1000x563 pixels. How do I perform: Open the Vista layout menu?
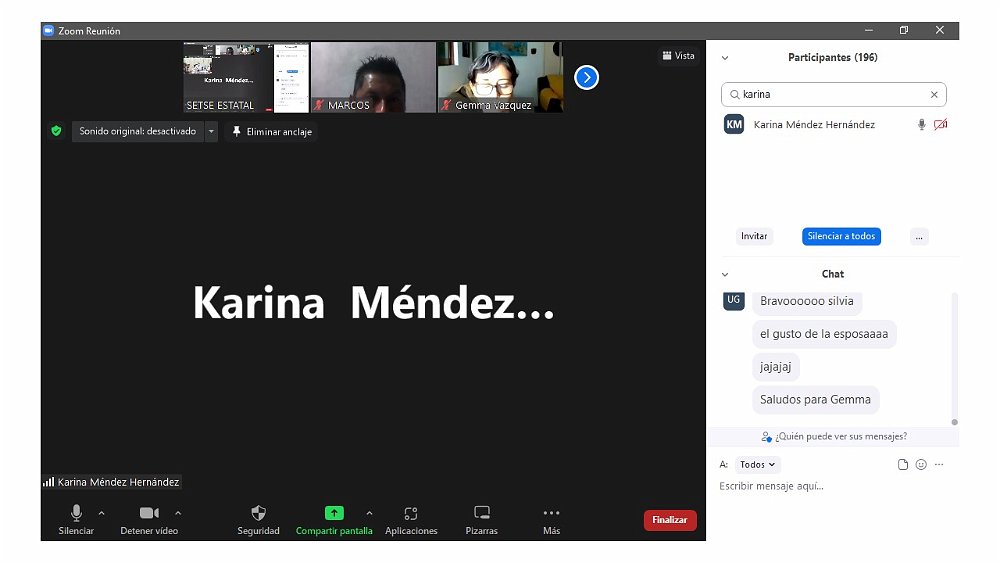[678, 56]
